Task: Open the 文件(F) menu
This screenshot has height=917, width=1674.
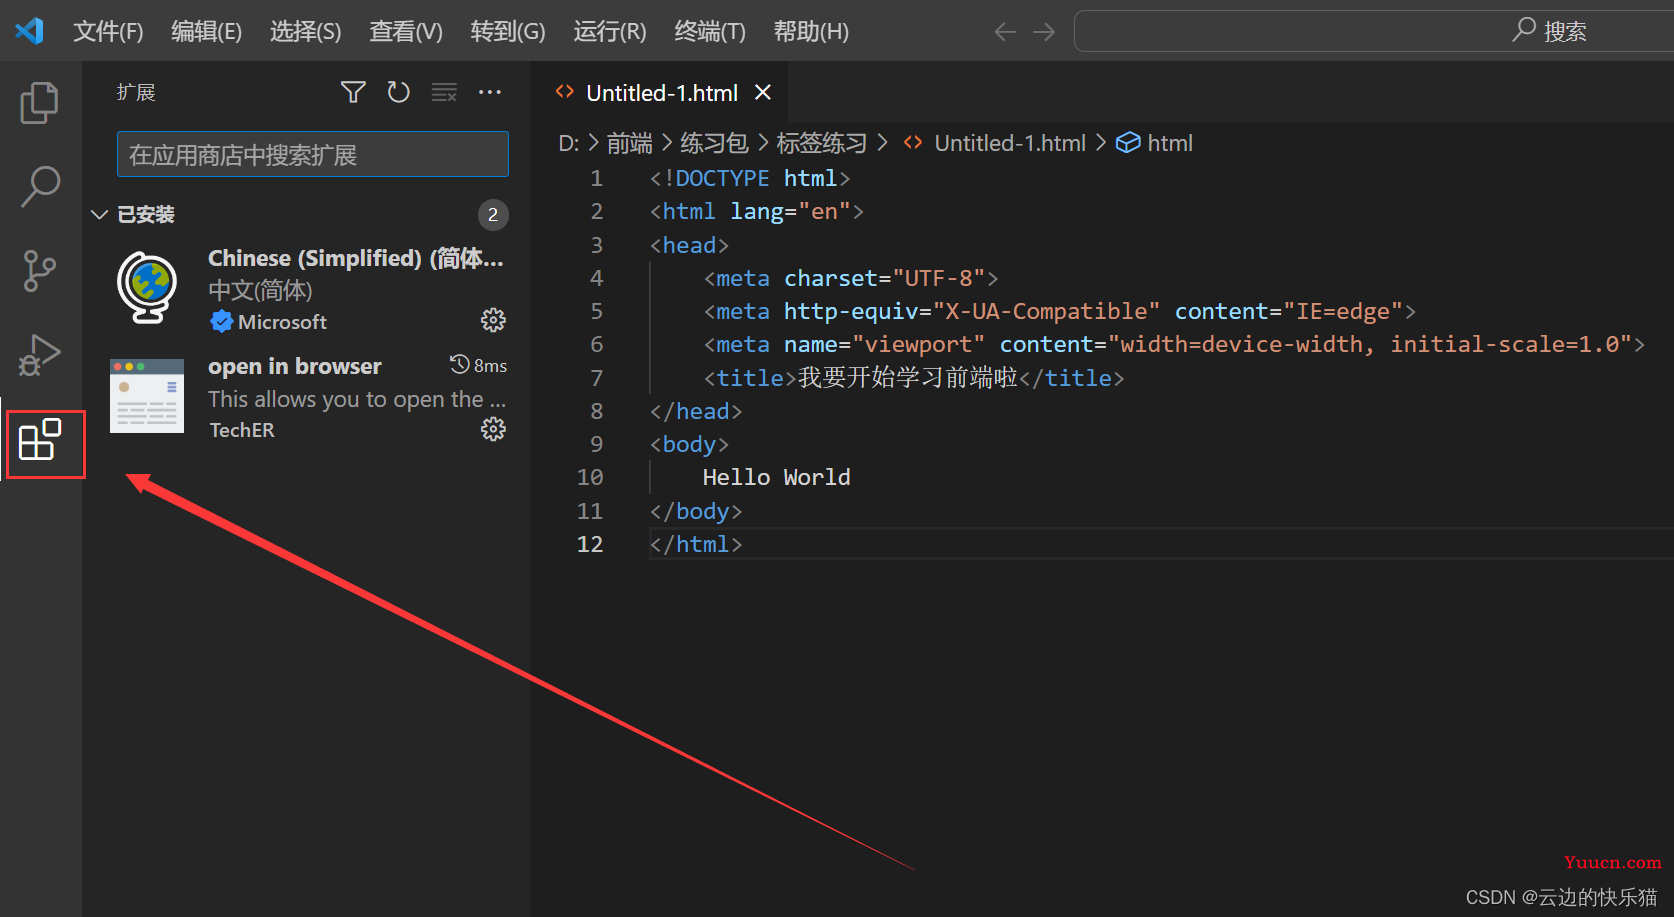Action: (x=108, y=32)
